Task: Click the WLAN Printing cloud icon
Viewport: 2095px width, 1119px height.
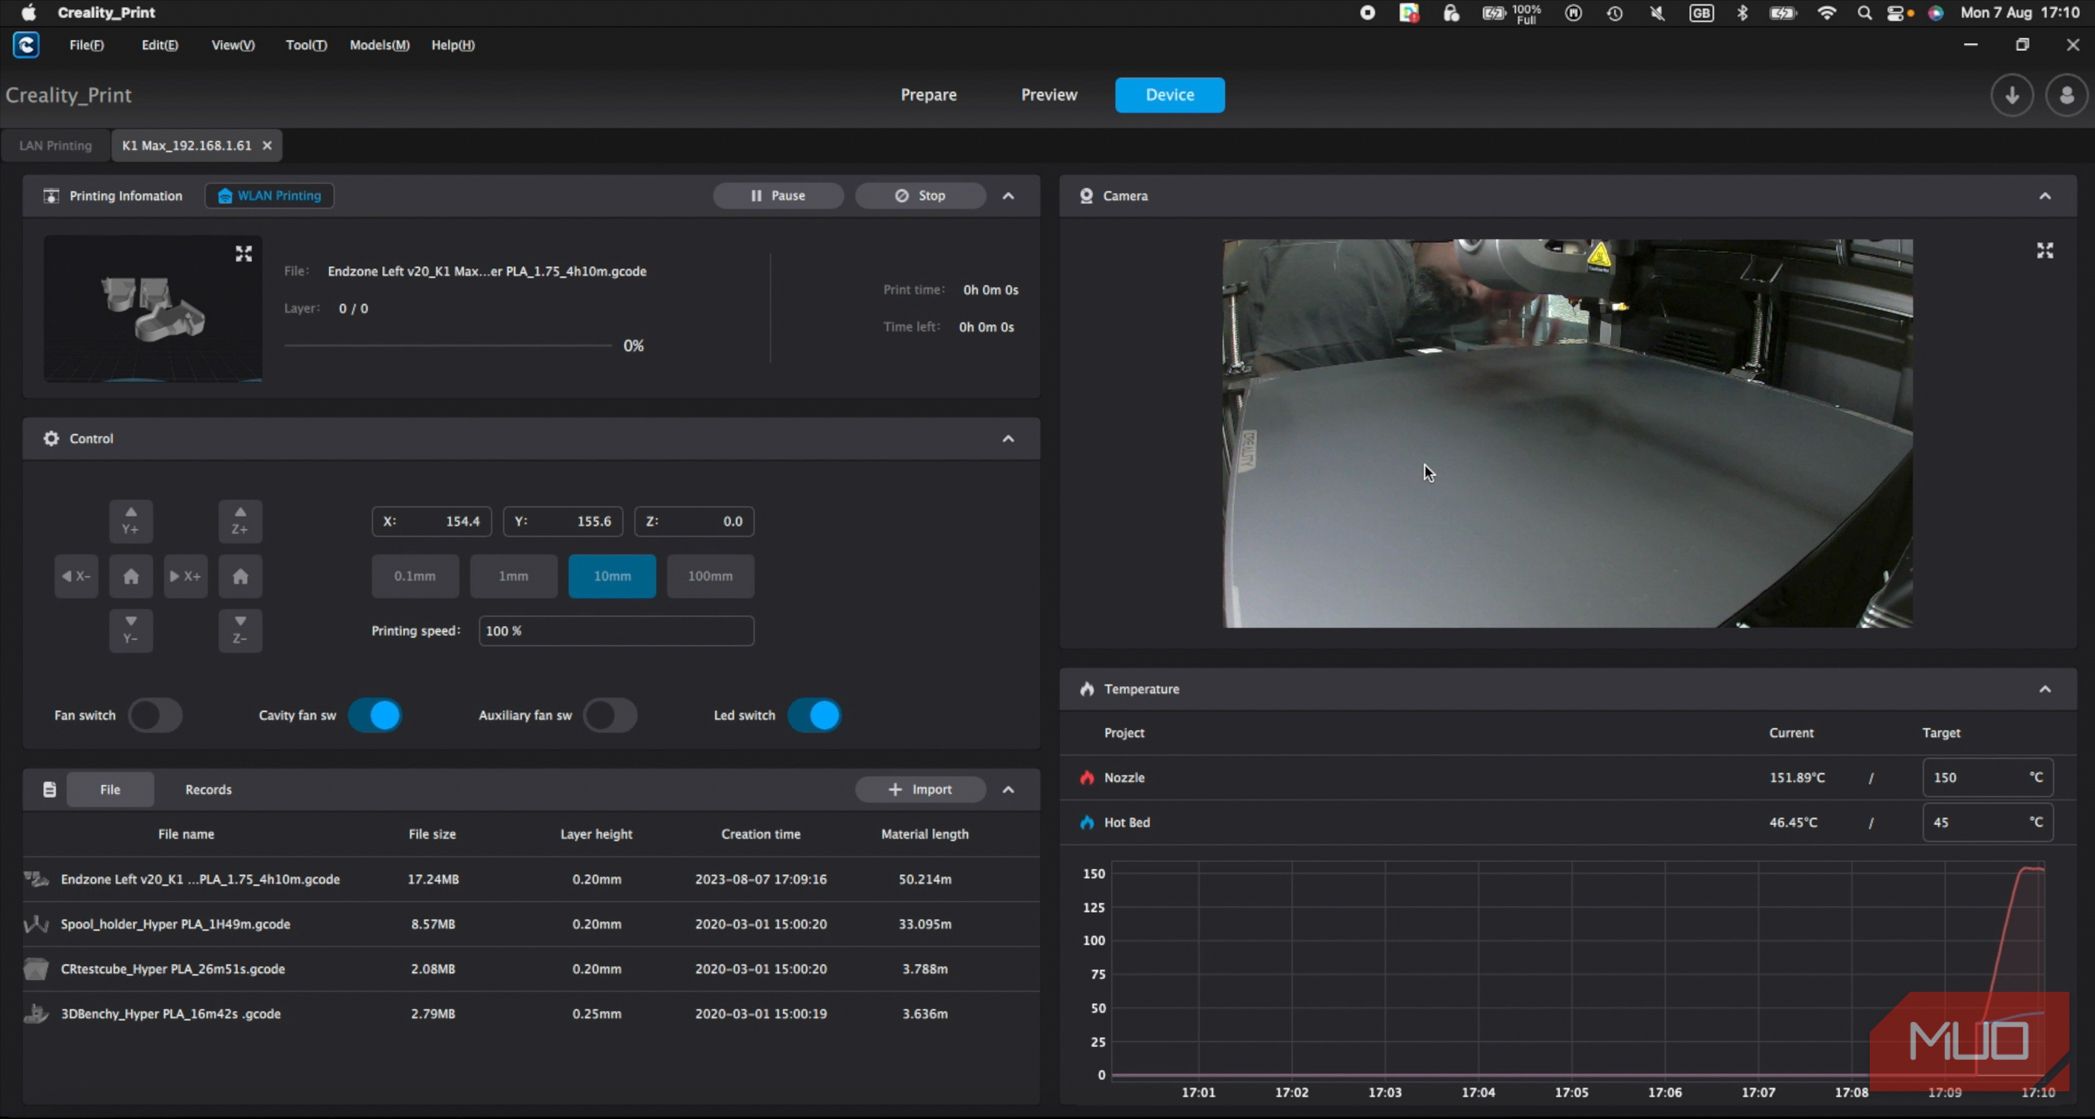Action: pyautogui.click(x=225, y=195)
